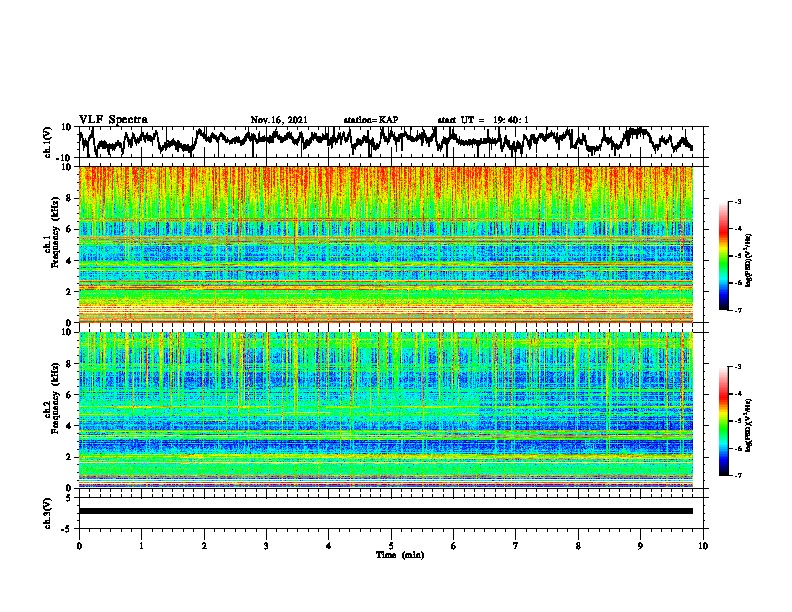Click the "Time (min)" axis title
The width and height of the screenshot is (792, 612).
coord(400,555)
